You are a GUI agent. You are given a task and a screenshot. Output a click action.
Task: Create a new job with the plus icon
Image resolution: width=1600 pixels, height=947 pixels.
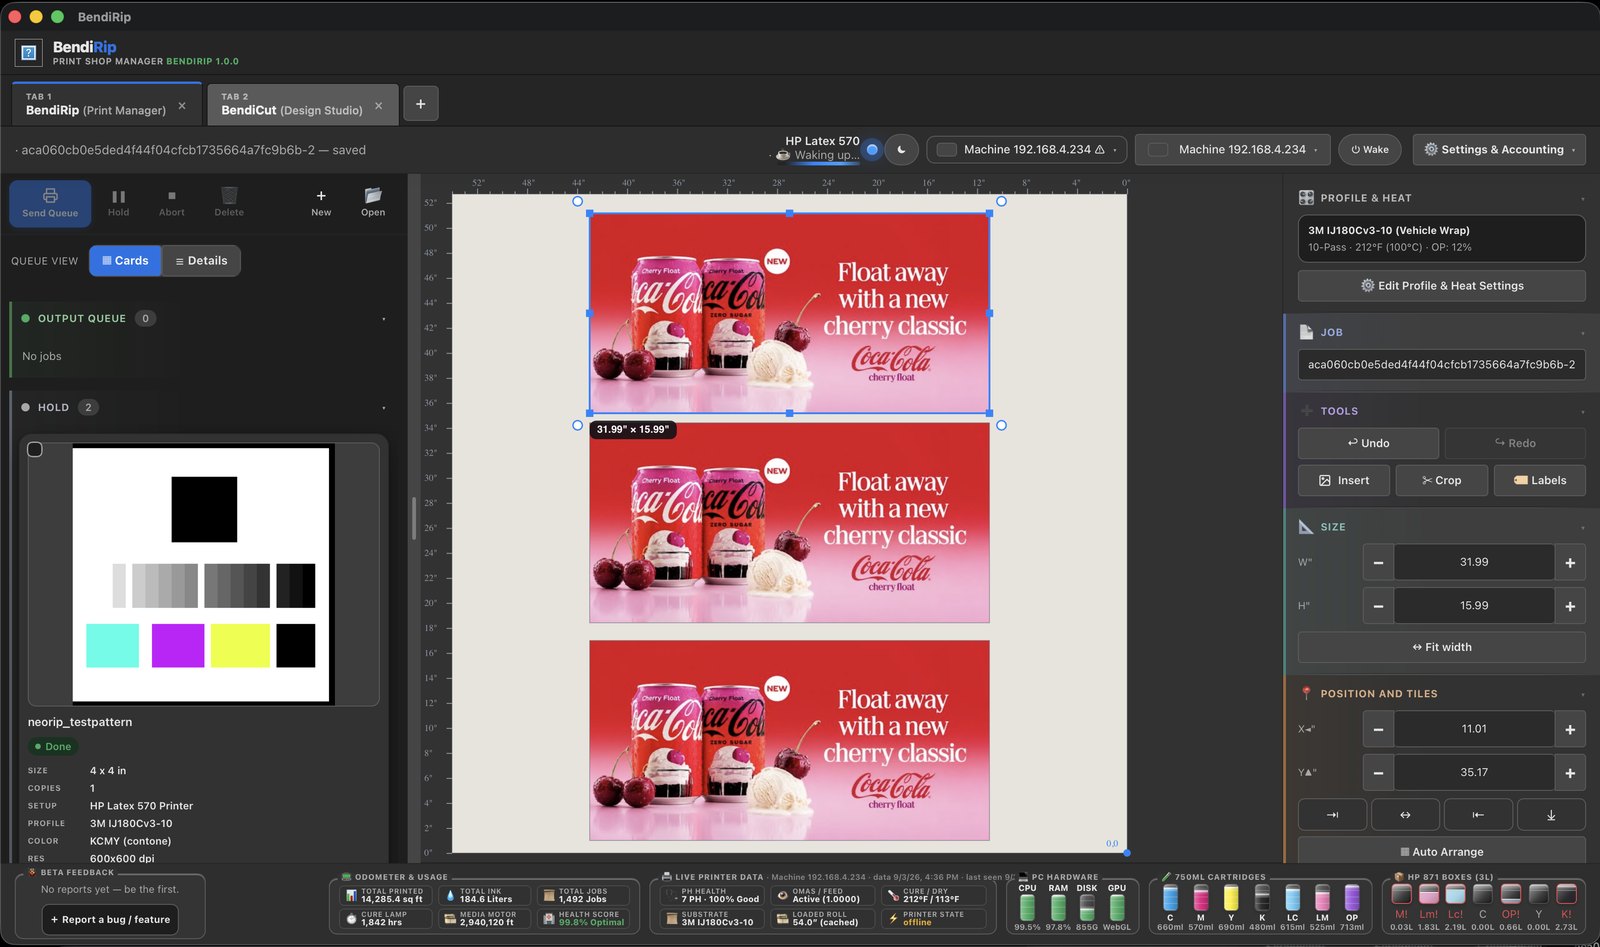(321, 196)
